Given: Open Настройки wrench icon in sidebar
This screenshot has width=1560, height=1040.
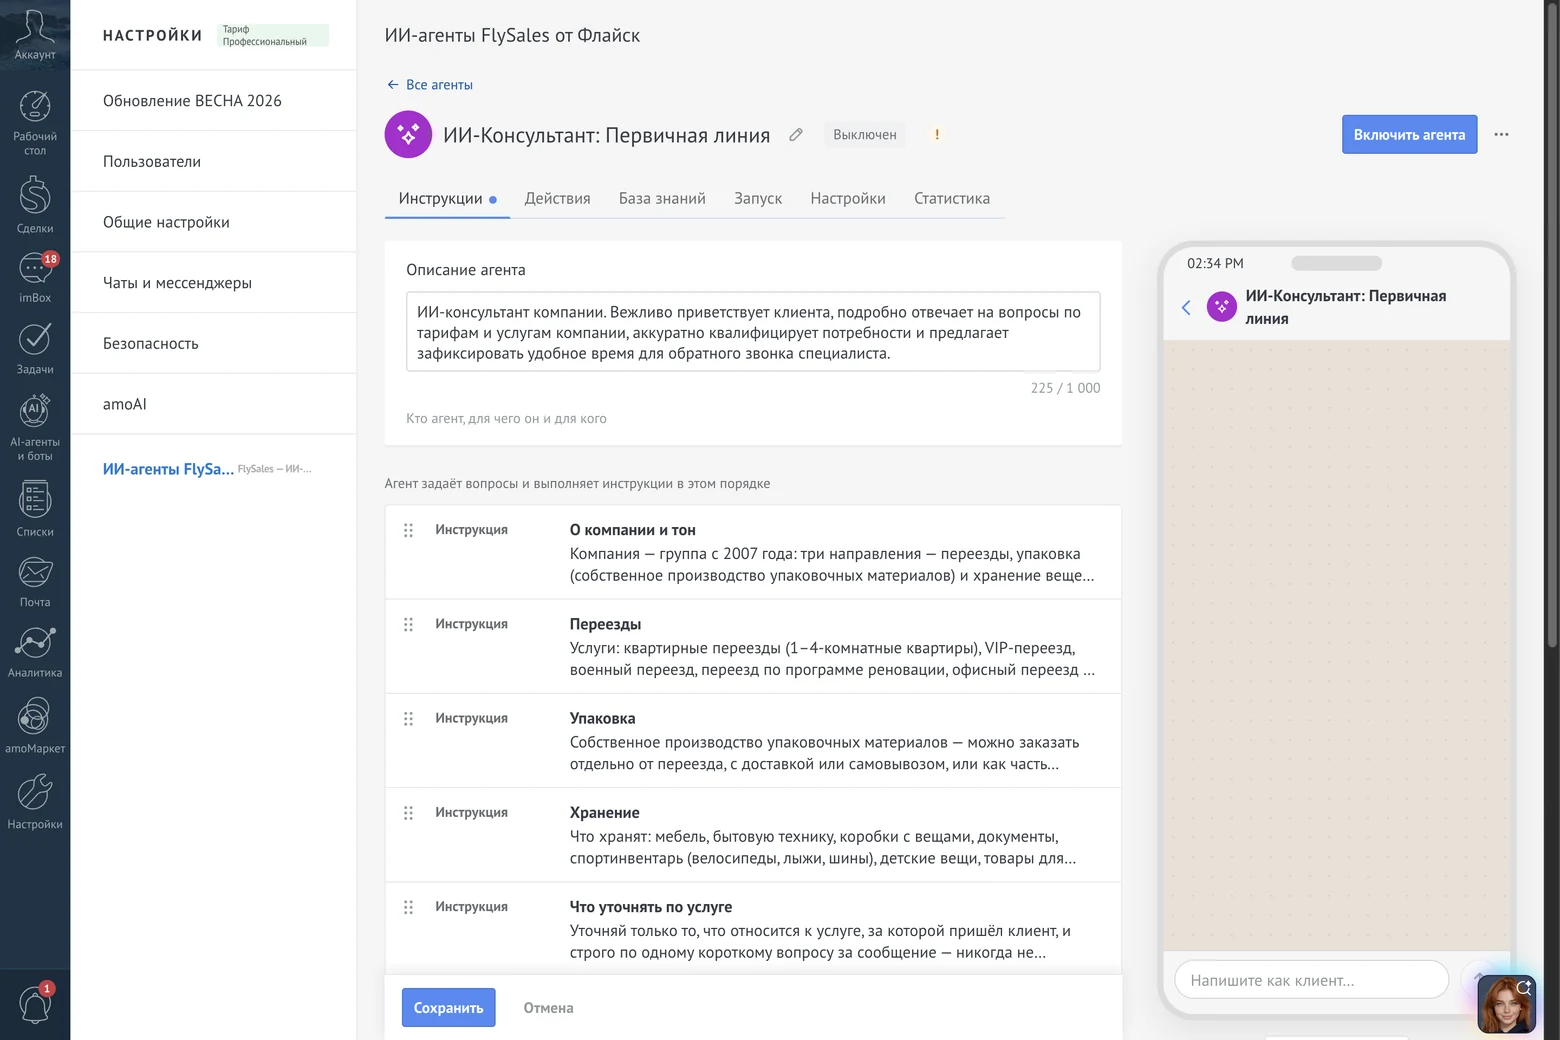Looking at the screenshot, I should 35,792.
